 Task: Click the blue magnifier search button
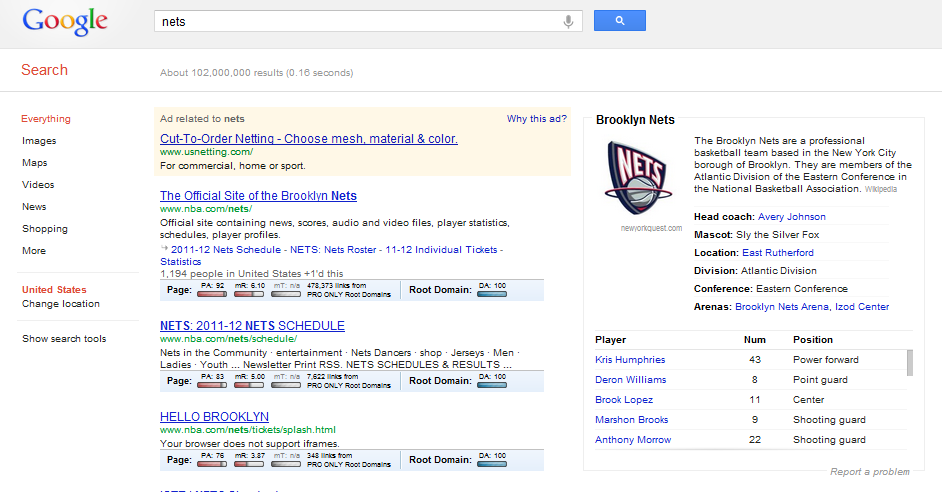coord(619,20)
